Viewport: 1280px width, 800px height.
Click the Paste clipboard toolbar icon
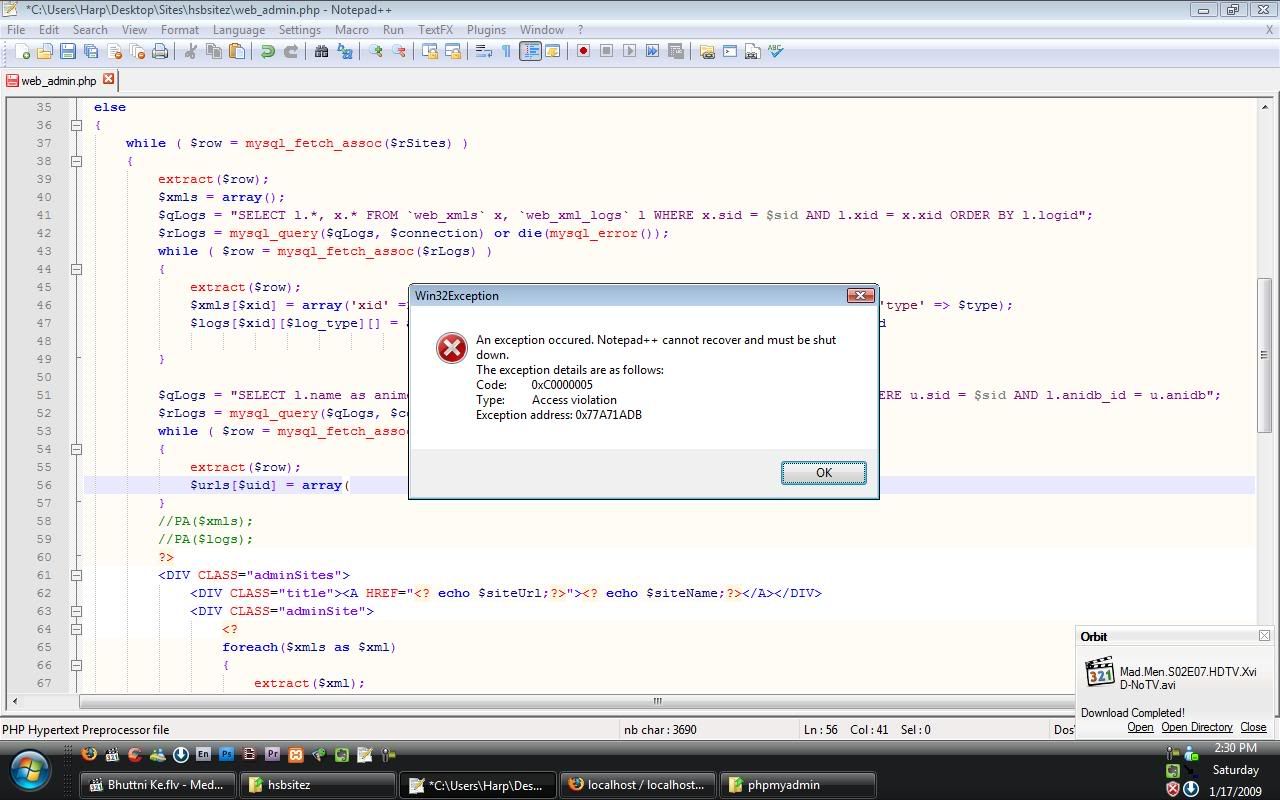coord(237,51)
